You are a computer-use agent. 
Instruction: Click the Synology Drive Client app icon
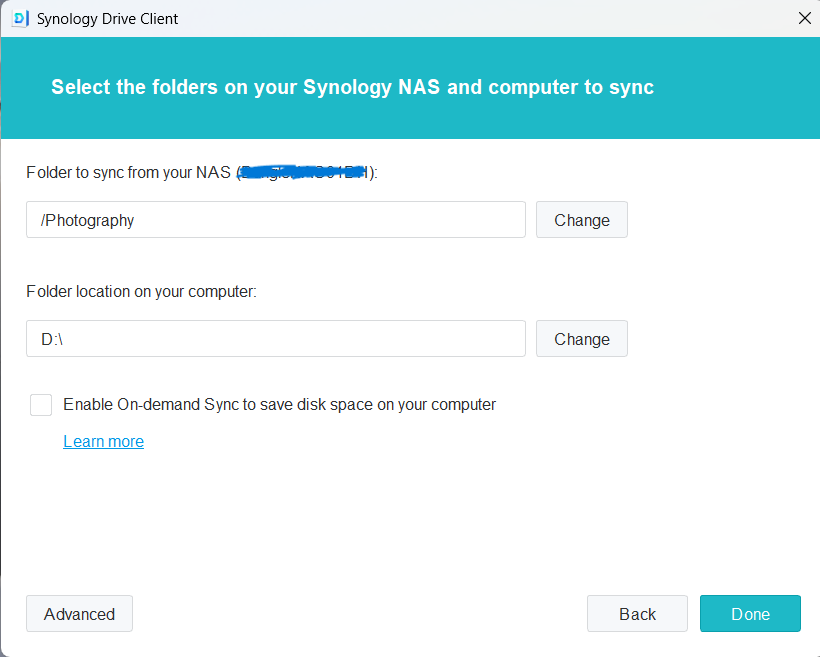point(19,18)
